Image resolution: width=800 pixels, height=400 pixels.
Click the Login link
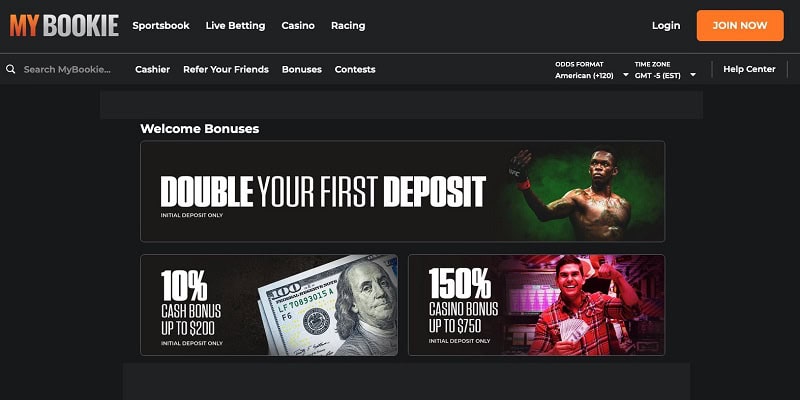click(666, 26)
